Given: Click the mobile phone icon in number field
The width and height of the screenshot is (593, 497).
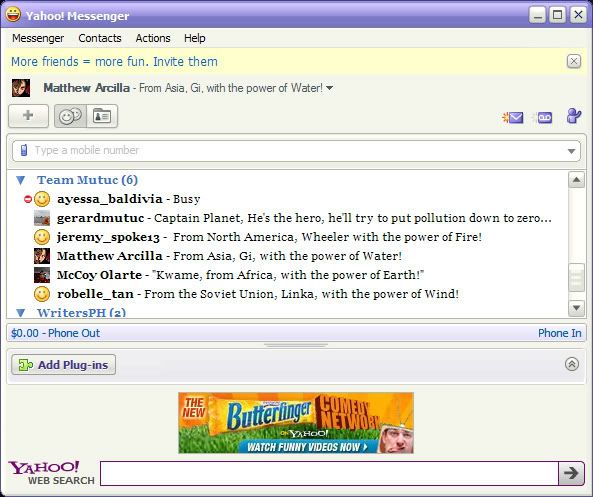Looking at the screenshot, I should click(x=24, y=150).
